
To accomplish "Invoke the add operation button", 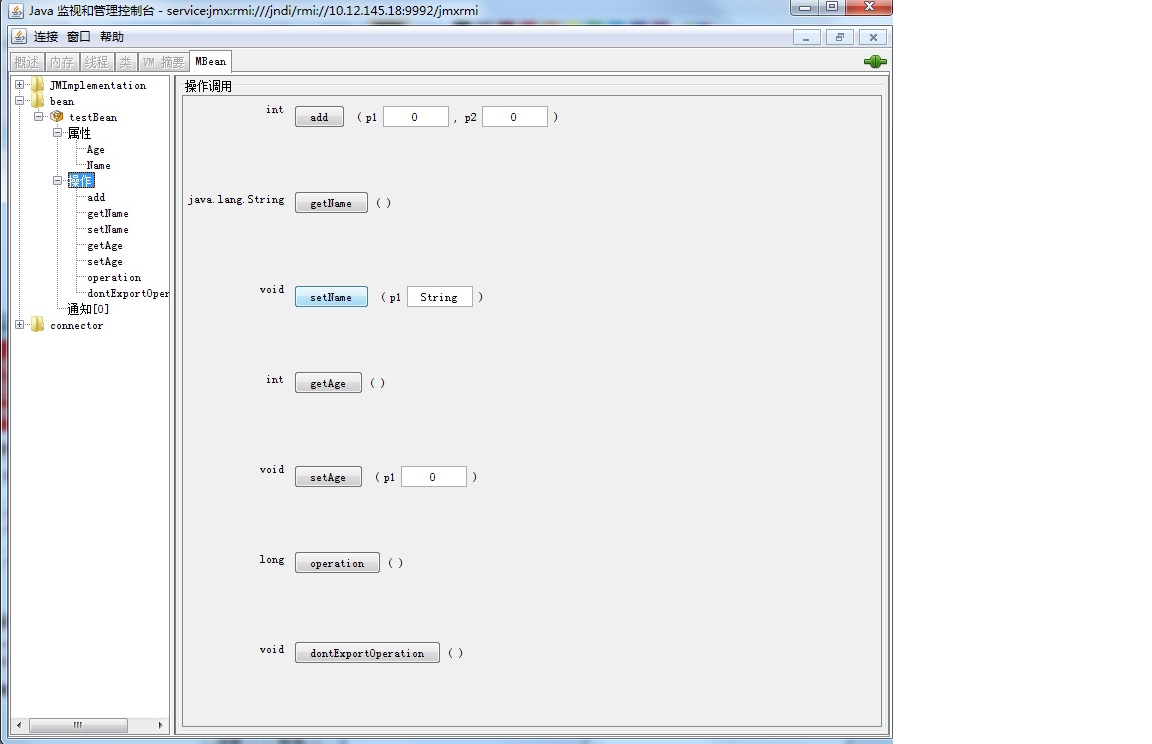I will pos(318,116).
